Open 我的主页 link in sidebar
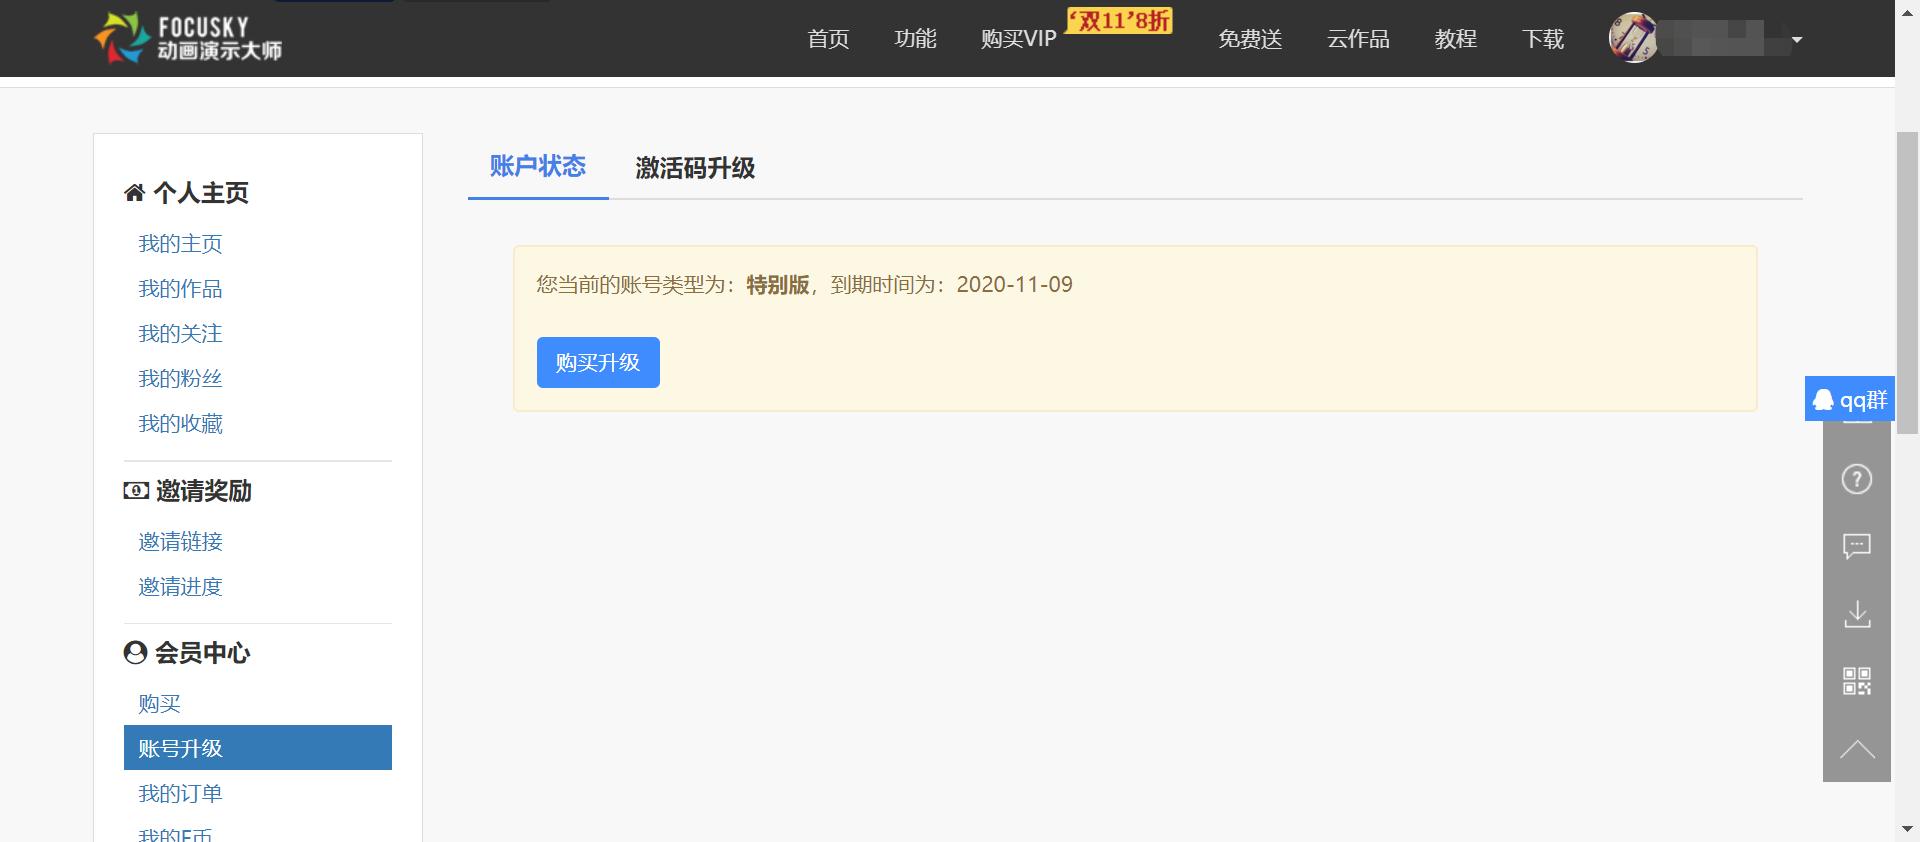1920x842 pixels. [180, 244]
